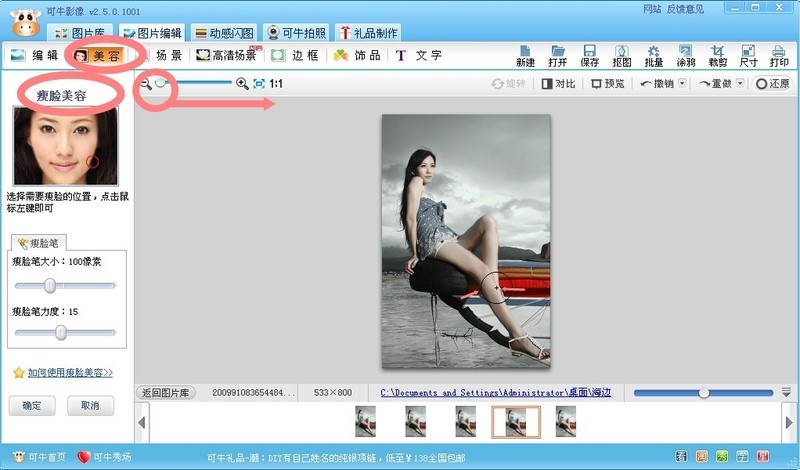Click the 1:1 actual size button
The width and height of the screenshot is (800, 470).
[x=276, y=84]
